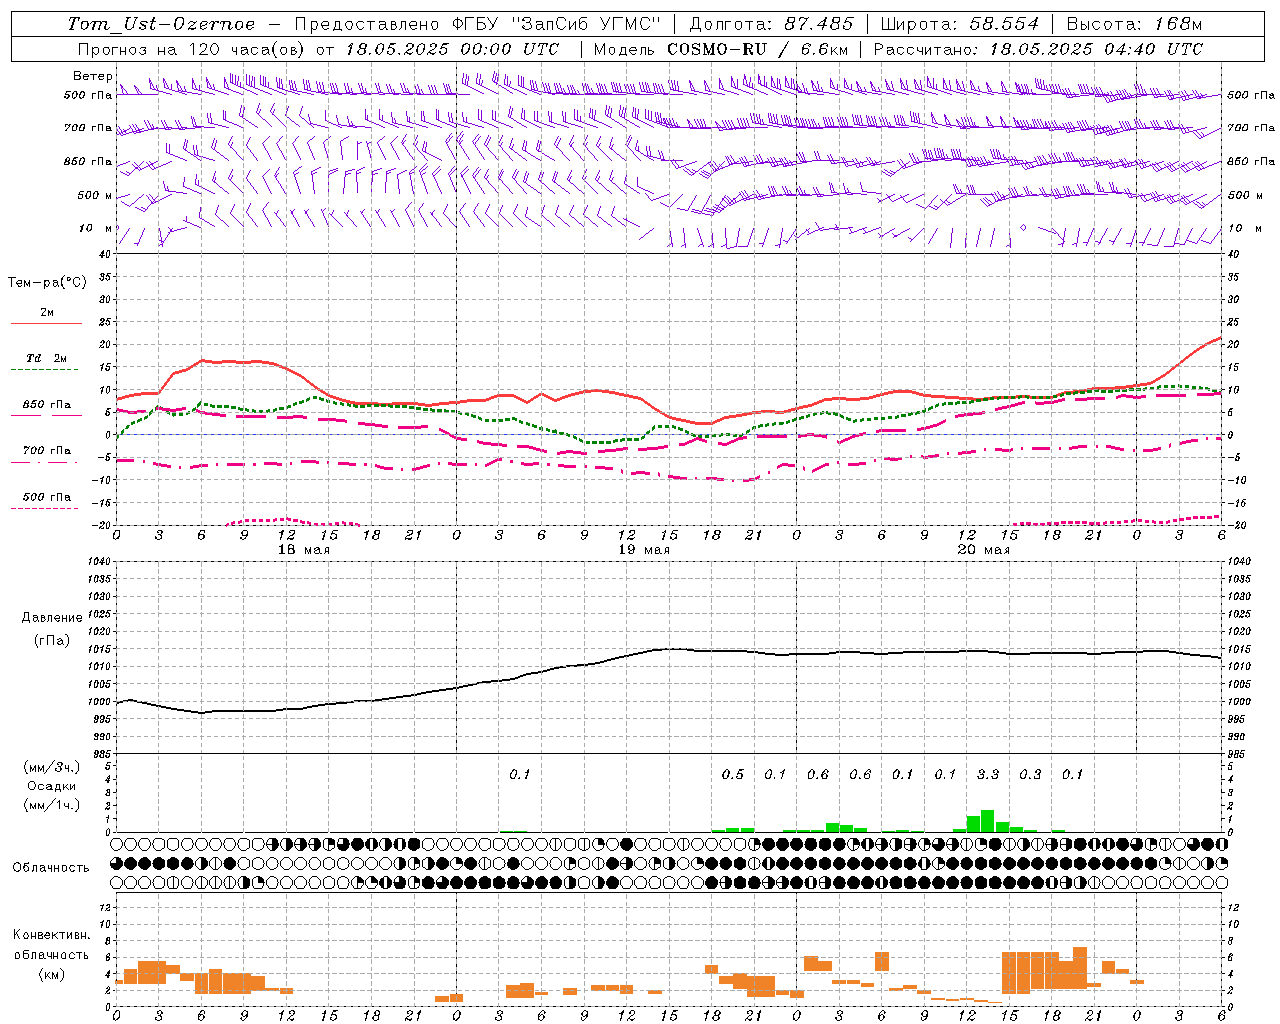Click the 0.3 precipitation total value
Image resolution: width=1280 pixels, height=1024 pixels.
click(1030, 774)
